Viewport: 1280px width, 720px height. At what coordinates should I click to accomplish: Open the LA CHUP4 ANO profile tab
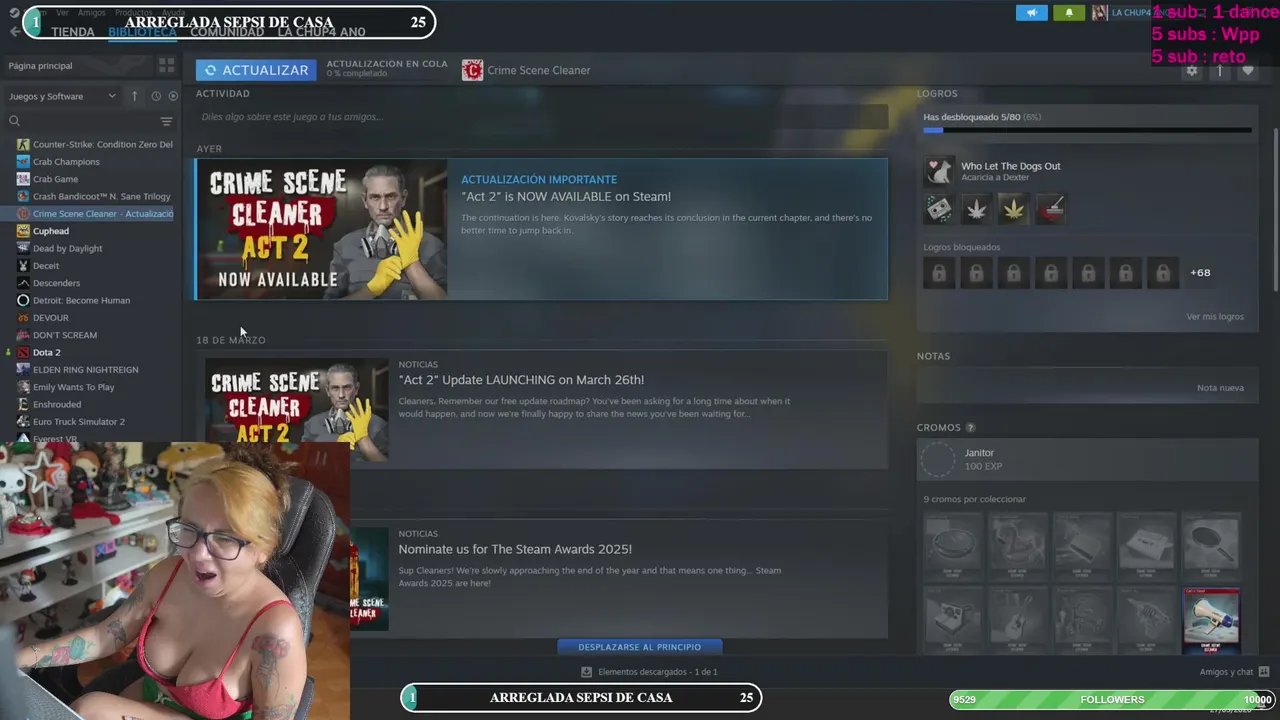(x=321, y=32)
